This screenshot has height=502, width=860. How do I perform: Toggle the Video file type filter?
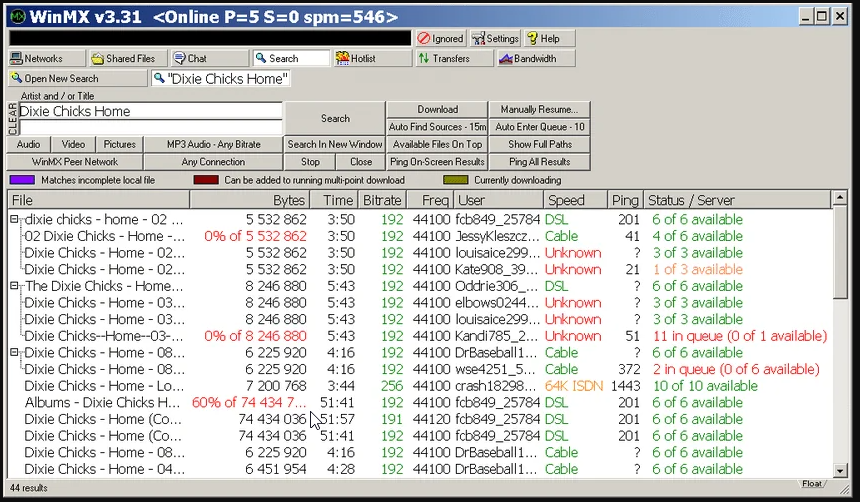pos(74,145)
